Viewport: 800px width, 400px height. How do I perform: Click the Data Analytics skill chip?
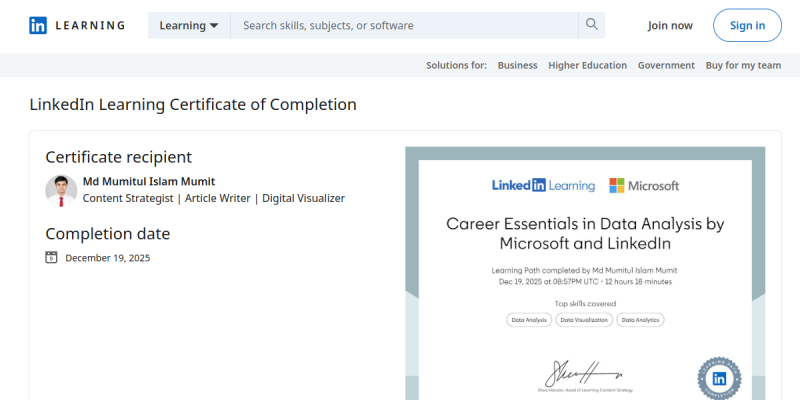[640, 320]
